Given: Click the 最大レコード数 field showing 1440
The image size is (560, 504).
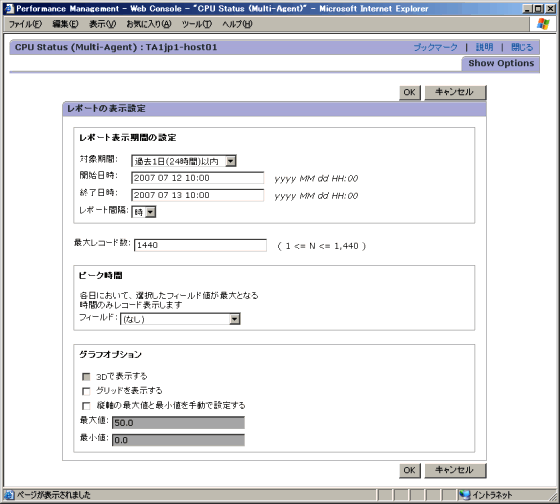Looking at the screenshot, I should 200,245.
